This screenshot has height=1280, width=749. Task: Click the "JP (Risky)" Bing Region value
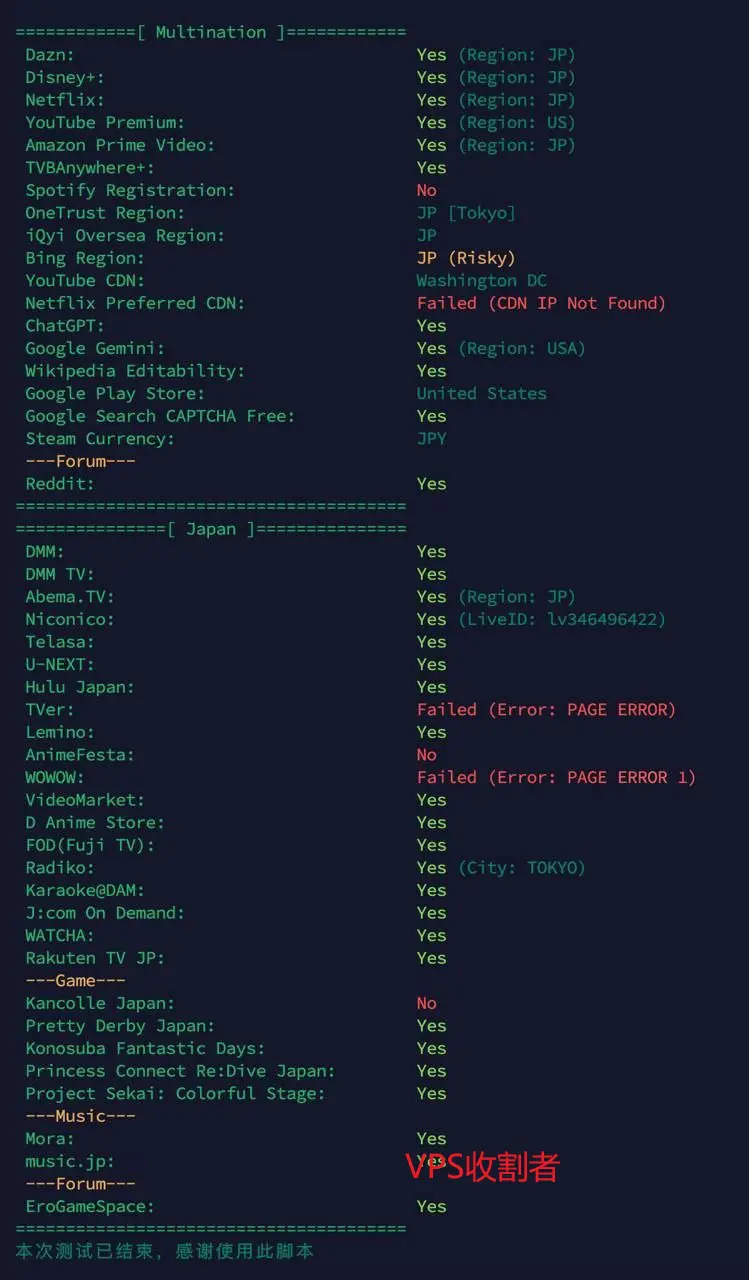[x=466, y=258]
